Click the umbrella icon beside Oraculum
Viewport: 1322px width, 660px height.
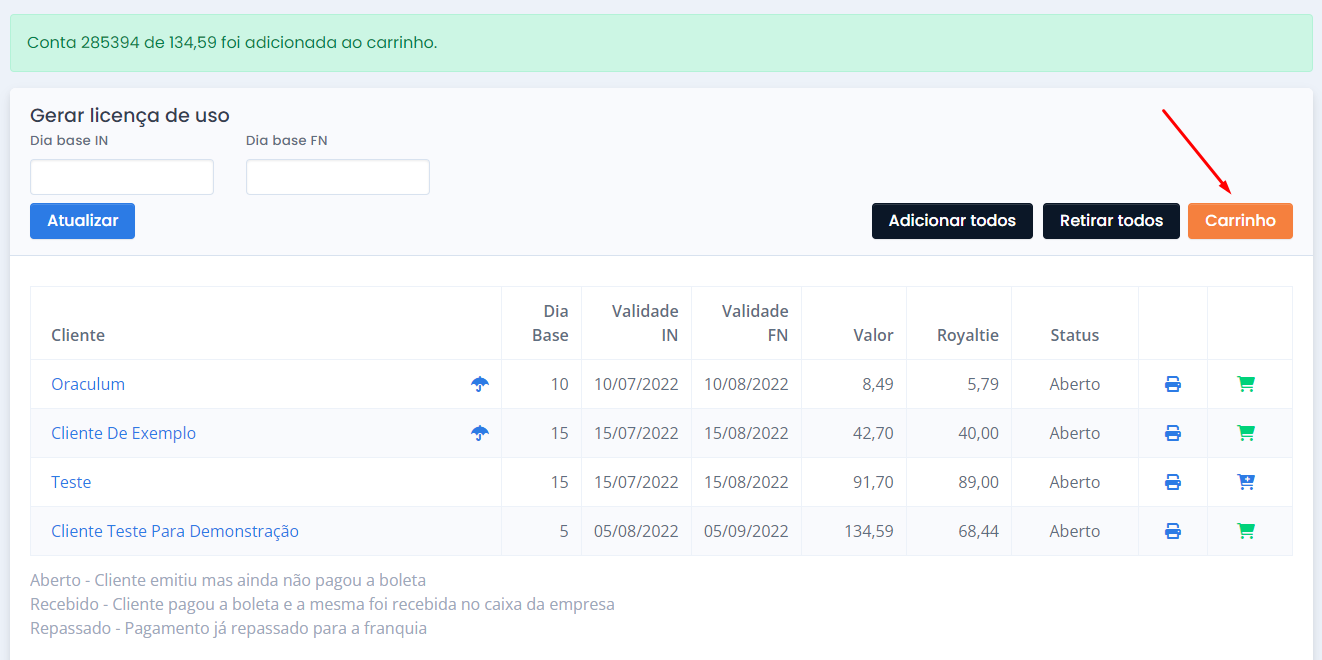[x=480, y=384]
